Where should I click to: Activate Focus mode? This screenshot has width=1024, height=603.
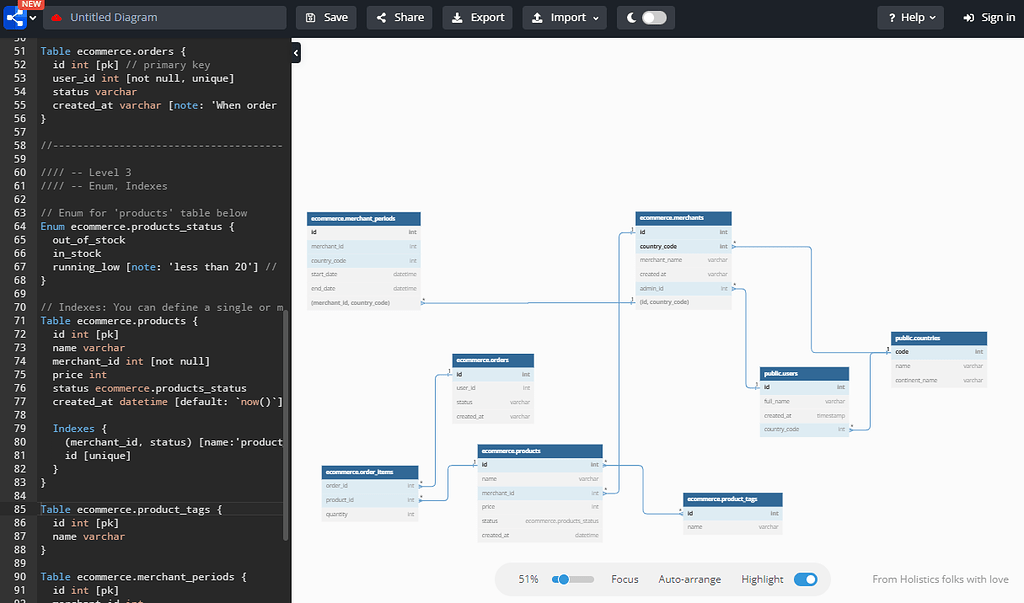[625, 579]
